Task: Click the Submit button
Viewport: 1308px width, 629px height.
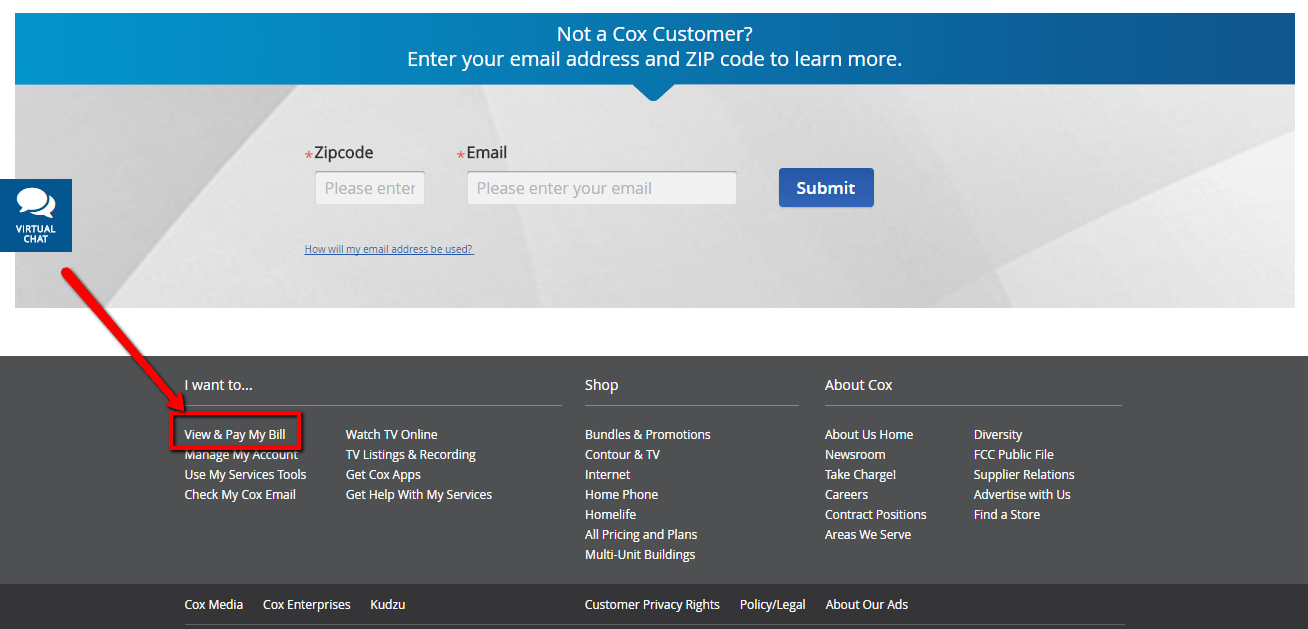Action: coord(825,187)
